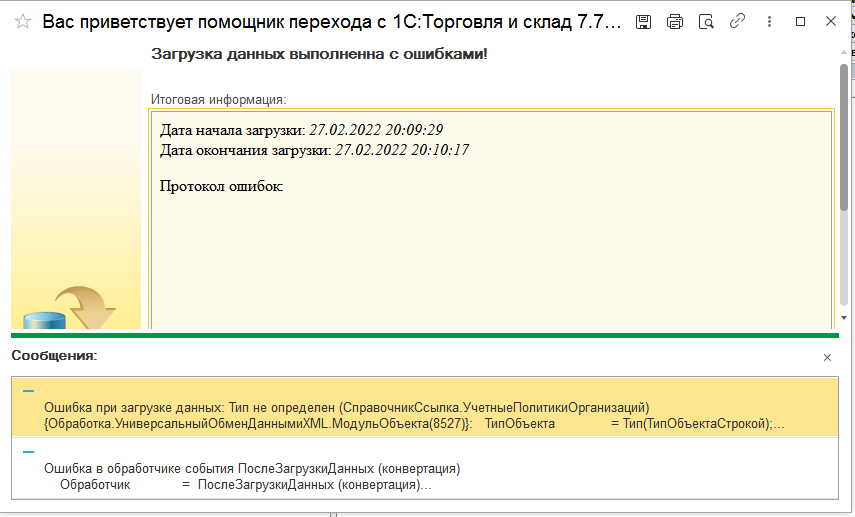Screen dimensions: 855x517
Task: Close the migration assistant window
Action: 831,21
